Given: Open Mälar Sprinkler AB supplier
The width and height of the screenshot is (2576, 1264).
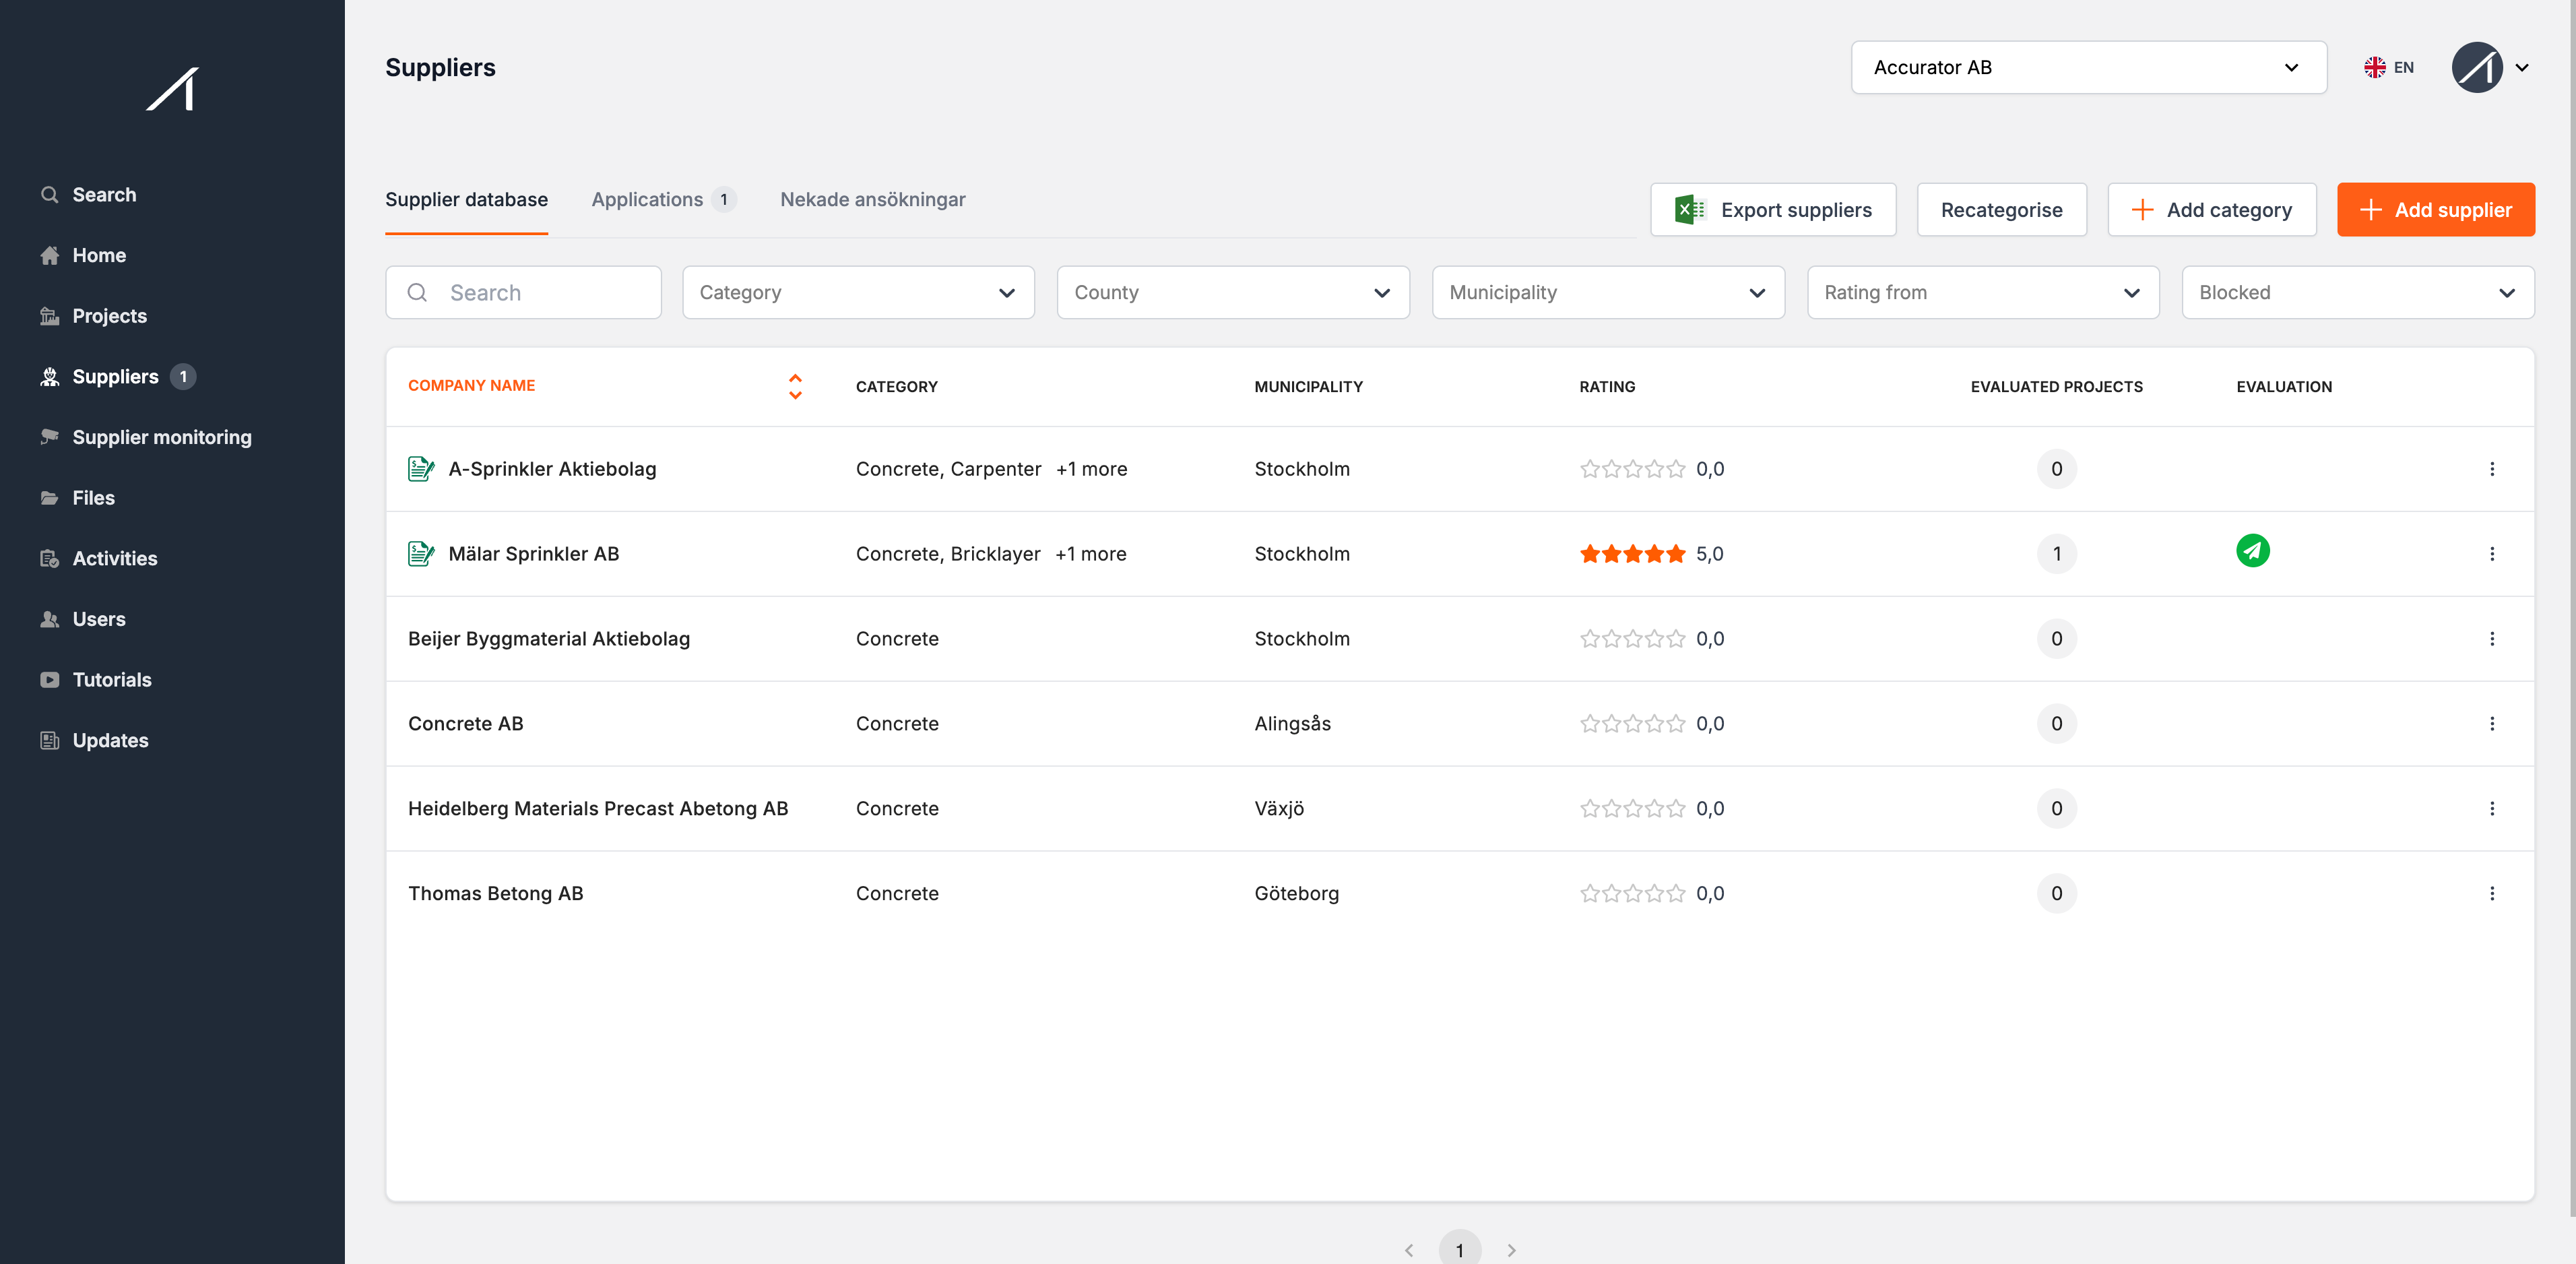Looking at the screenshot, I should [x=533, y=554].
